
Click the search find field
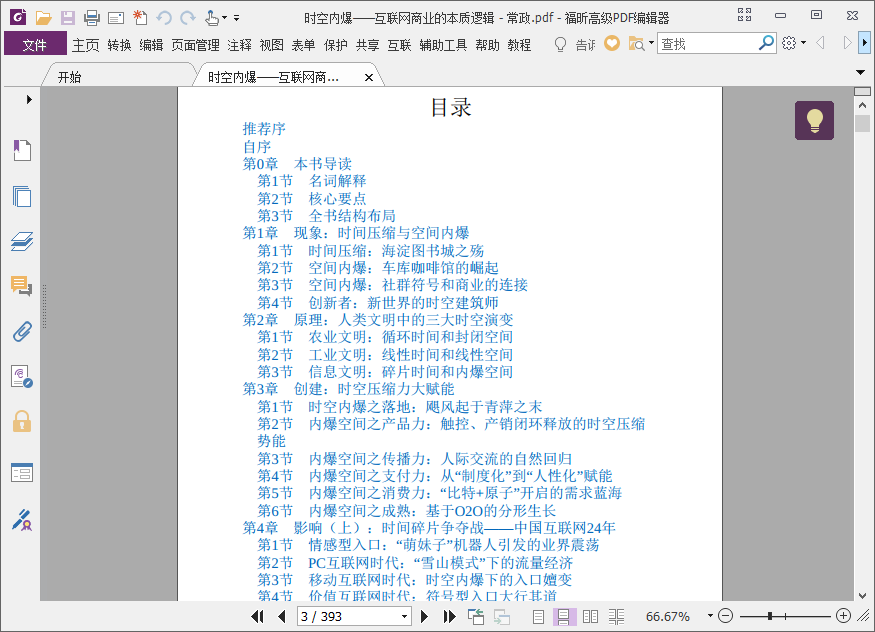708,44
